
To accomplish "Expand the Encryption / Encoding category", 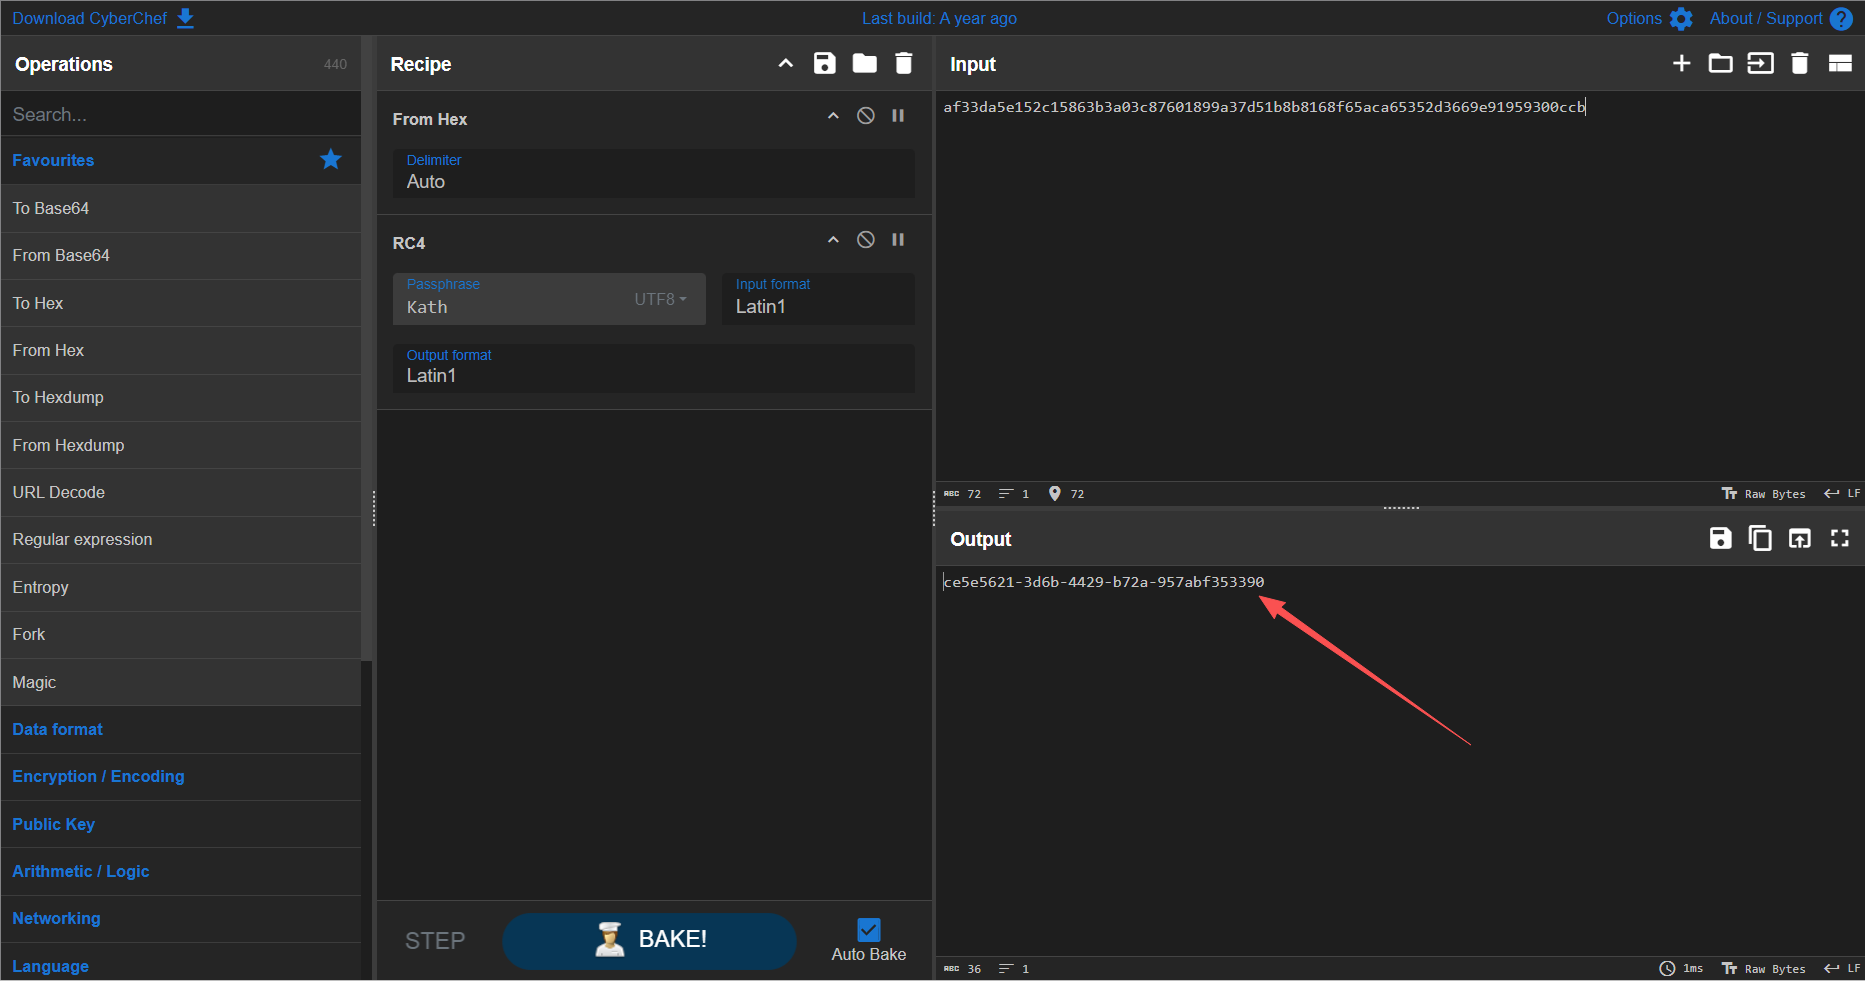I will (98, 777).
